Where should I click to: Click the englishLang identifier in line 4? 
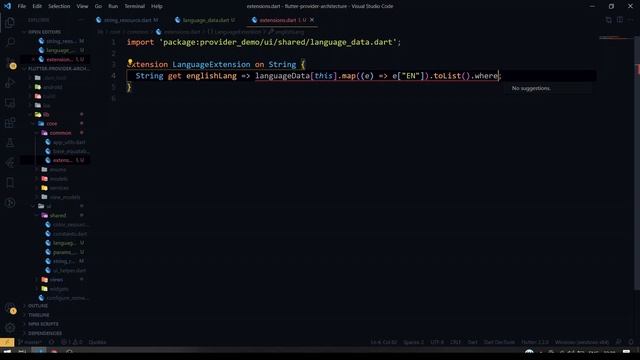[x=211, y=76]
